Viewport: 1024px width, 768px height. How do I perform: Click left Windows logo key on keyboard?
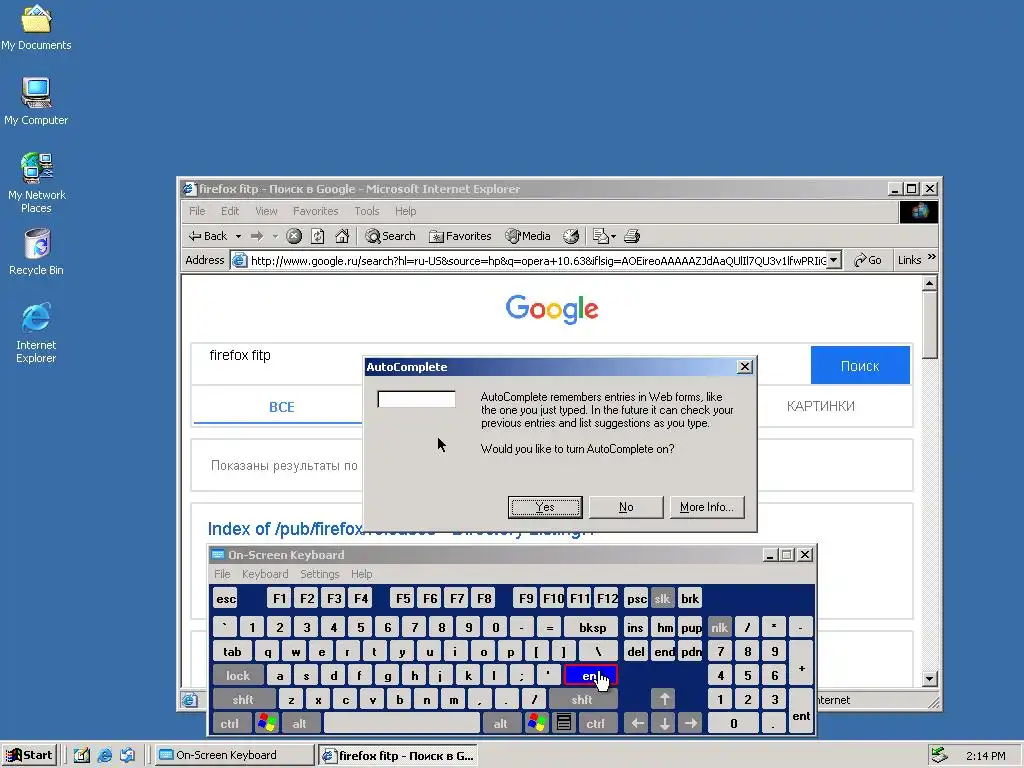click(x=266, y=724)
